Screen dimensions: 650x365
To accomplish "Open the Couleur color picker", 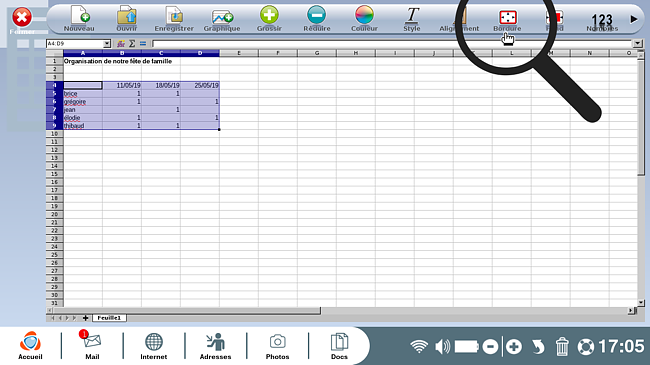I will (364, 19).
